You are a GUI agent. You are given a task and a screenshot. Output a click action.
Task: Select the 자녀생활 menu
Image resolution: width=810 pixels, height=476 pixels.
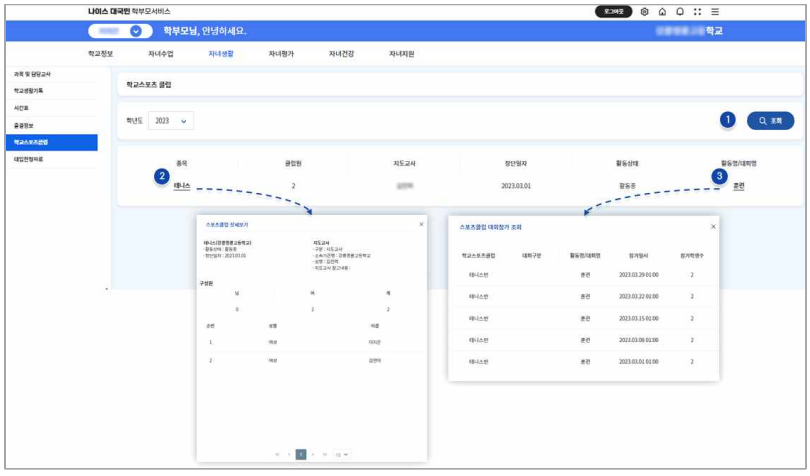click(221, 54)
